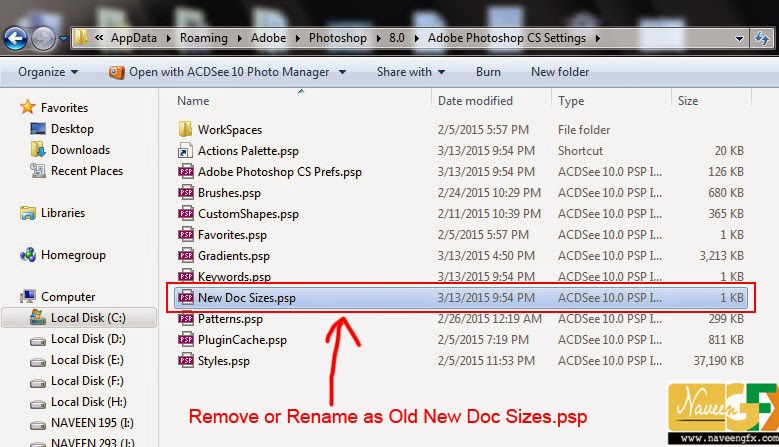The image size is (779, 447).
Task: Open subfolder arrow after Photoshop
Action: pyautogui.click(x=379, y=38)
